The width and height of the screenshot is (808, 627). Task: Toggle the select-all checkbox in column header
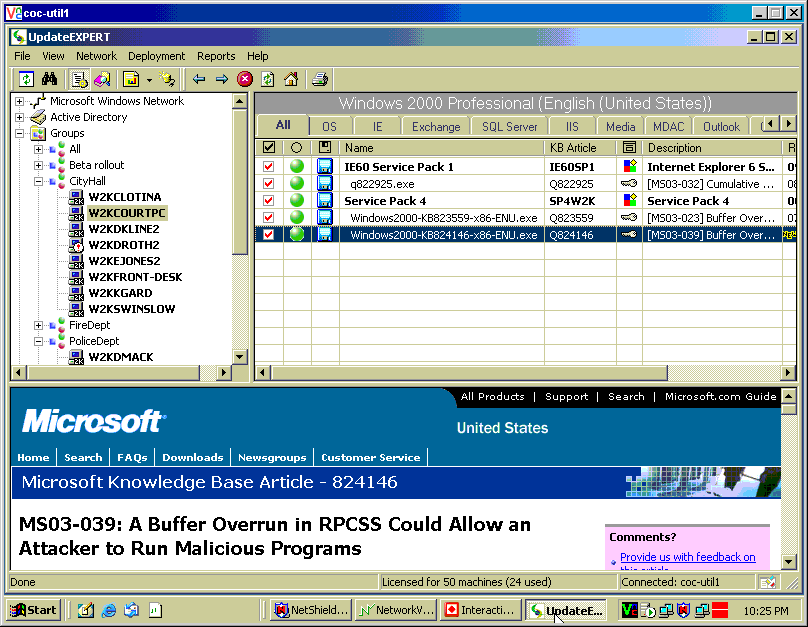click(268, 148)
